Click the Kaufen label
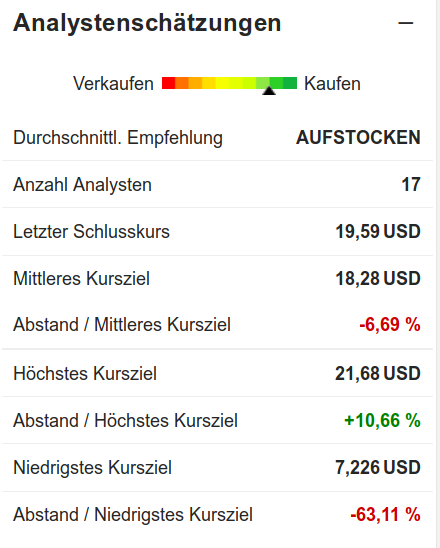 [332, 84]
